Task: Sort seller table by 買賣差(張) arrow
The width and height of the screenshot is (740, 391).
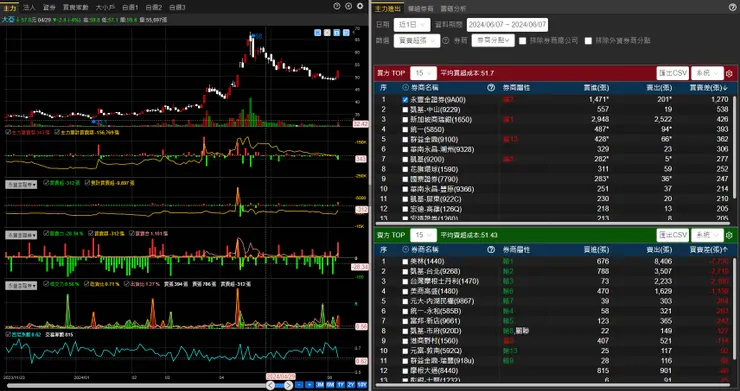Action: point(726,249)
